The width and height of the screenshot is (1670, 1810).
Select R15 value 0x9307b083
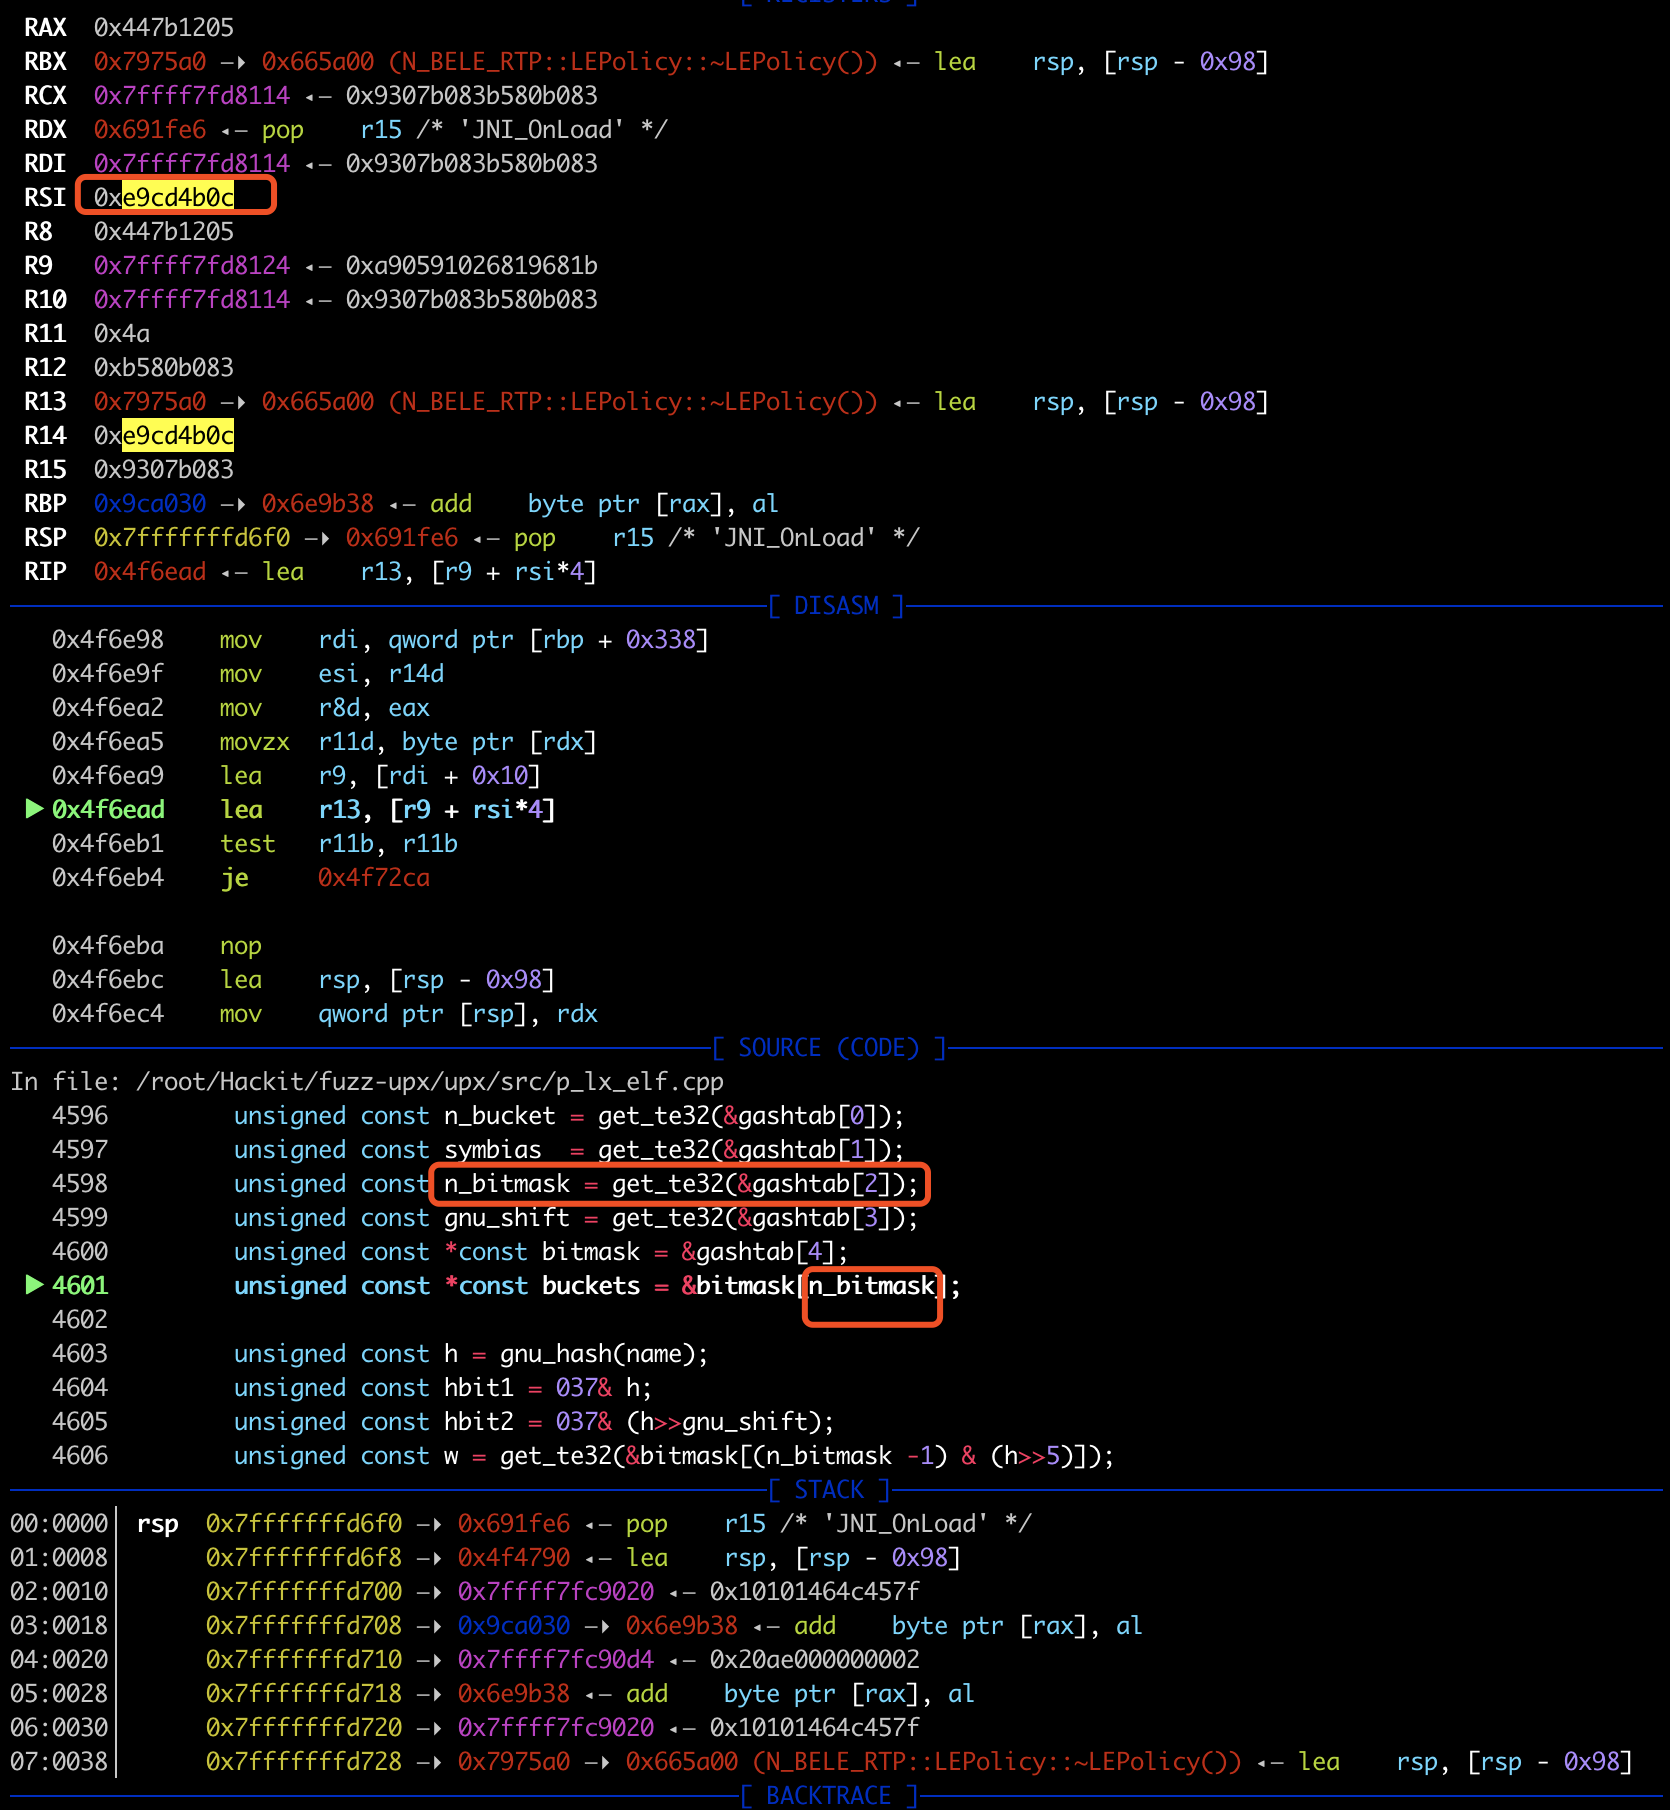point(164,470)
